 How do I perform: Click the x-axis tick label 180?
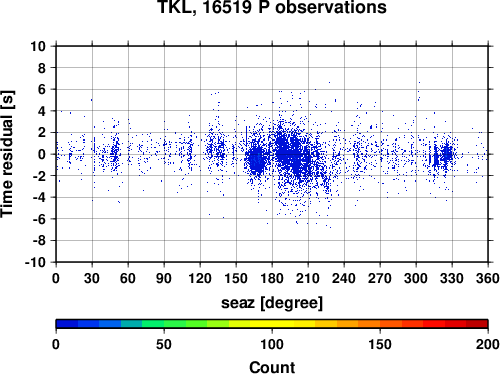coord(272,278)
